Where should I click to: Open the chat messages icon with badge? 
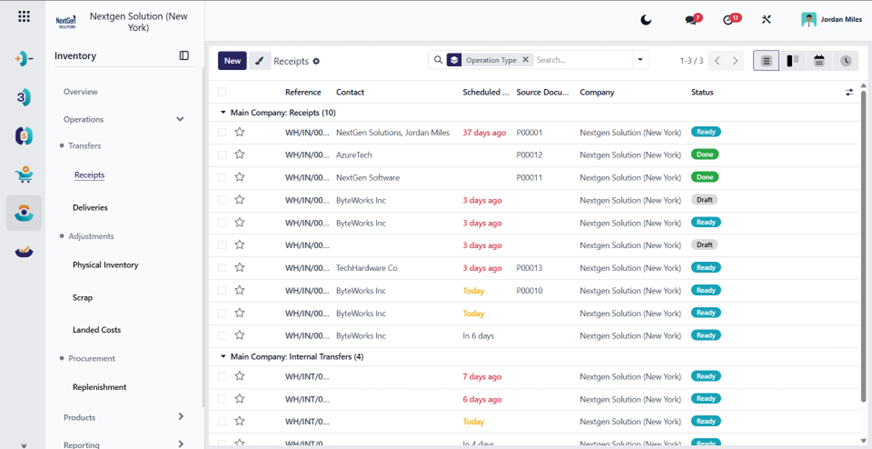[693, 19]
